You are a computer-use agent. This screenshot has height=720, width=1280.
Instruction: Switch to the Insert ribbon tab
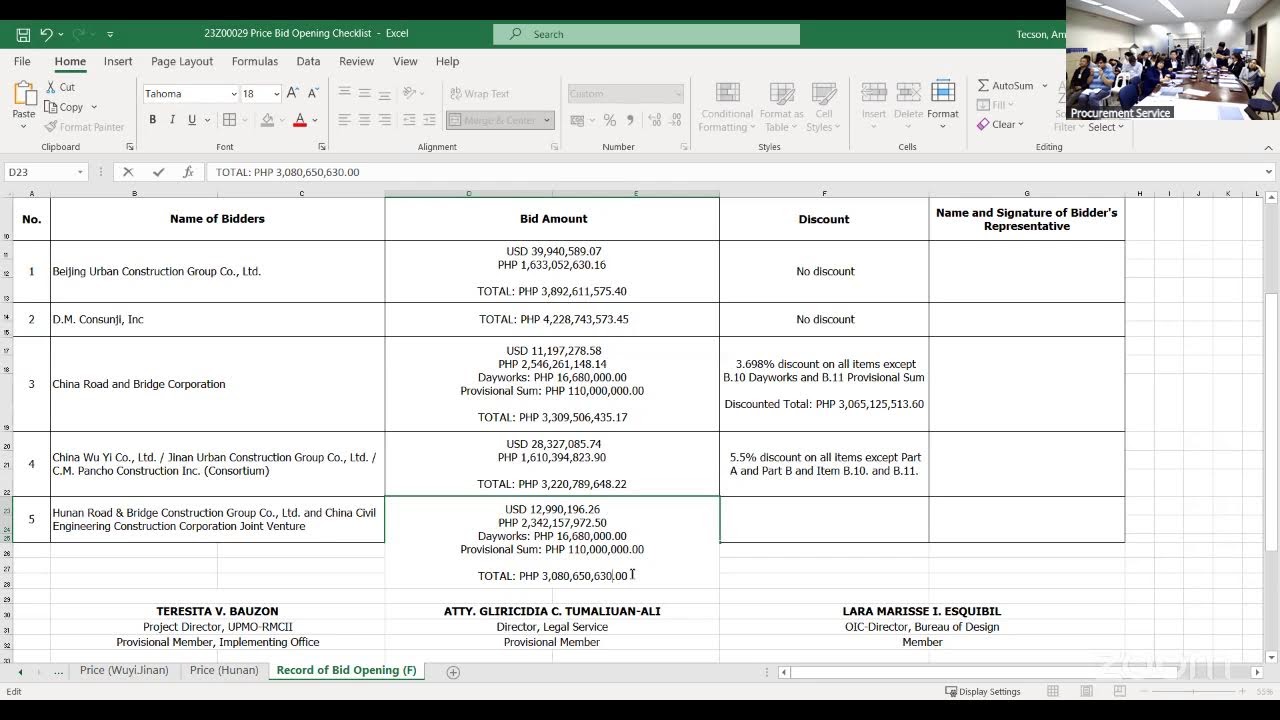pyautogui.click(x=118, y=61)
